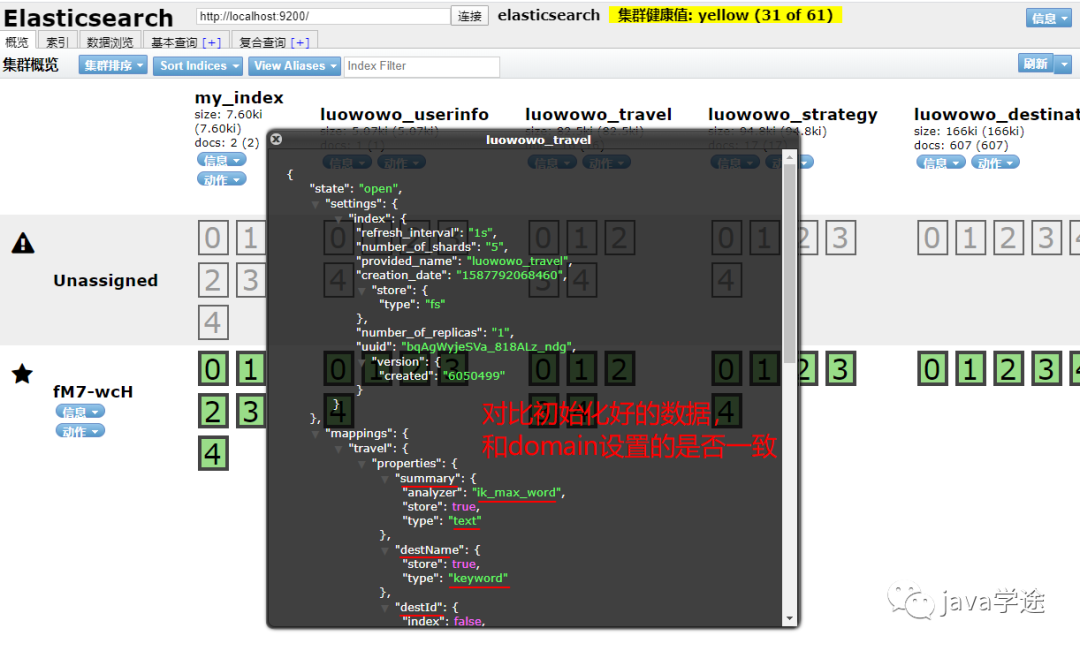Select unassigned shard 0 of luowowo_destination
Image resolution: width=1080 pixels, height=651 pixels.
tap(932, 238)
